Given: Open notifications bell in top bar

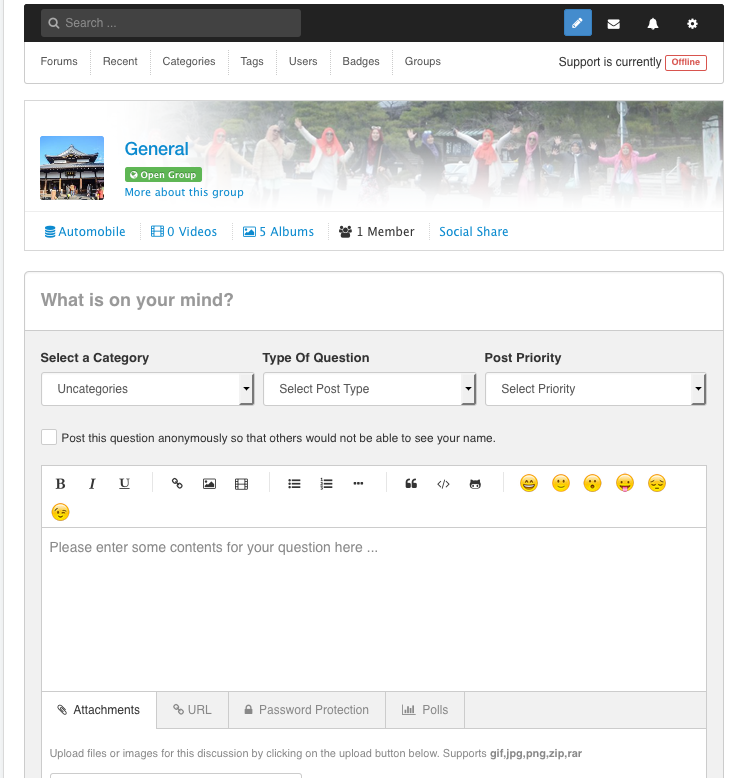Looking at the screenshot, I should pos(653,23).
